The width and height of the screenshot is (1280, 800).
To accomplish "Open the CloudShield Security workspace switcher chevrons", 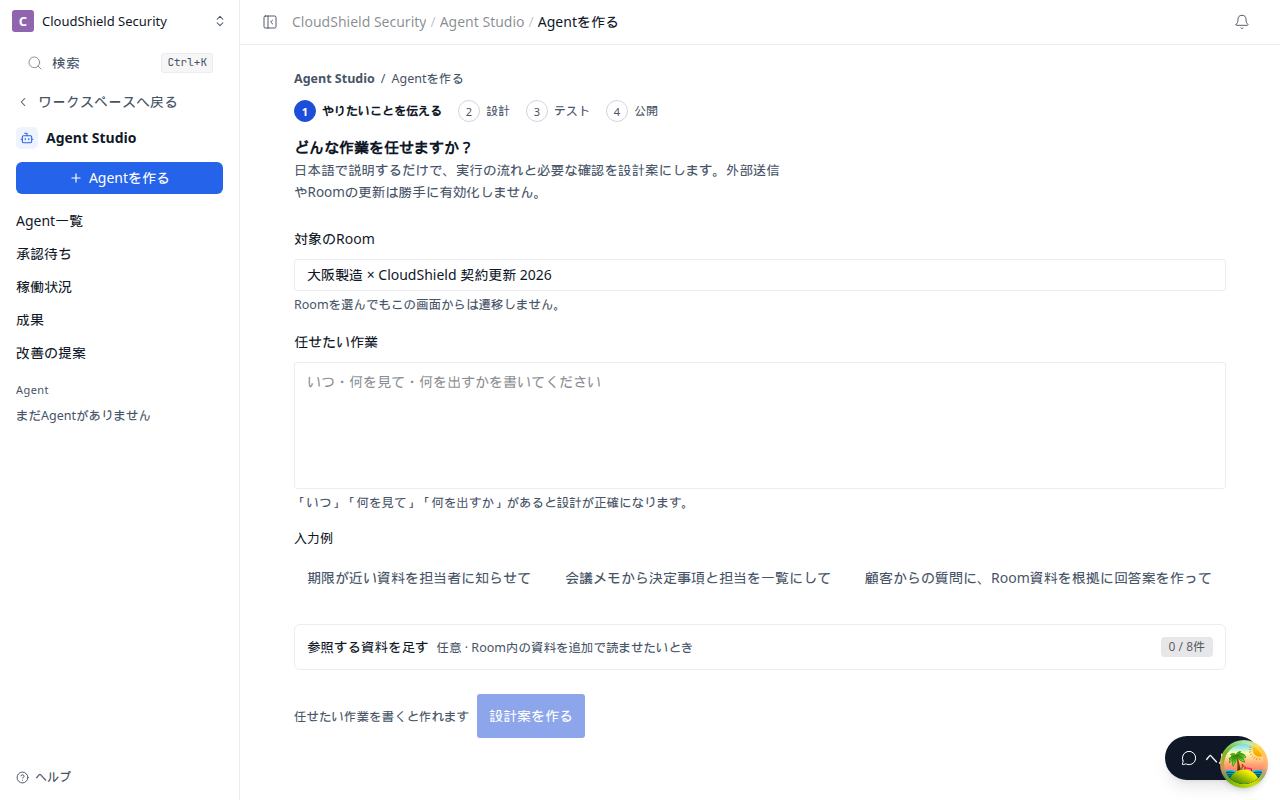I will pyautogui.click(x=220, y=21).
